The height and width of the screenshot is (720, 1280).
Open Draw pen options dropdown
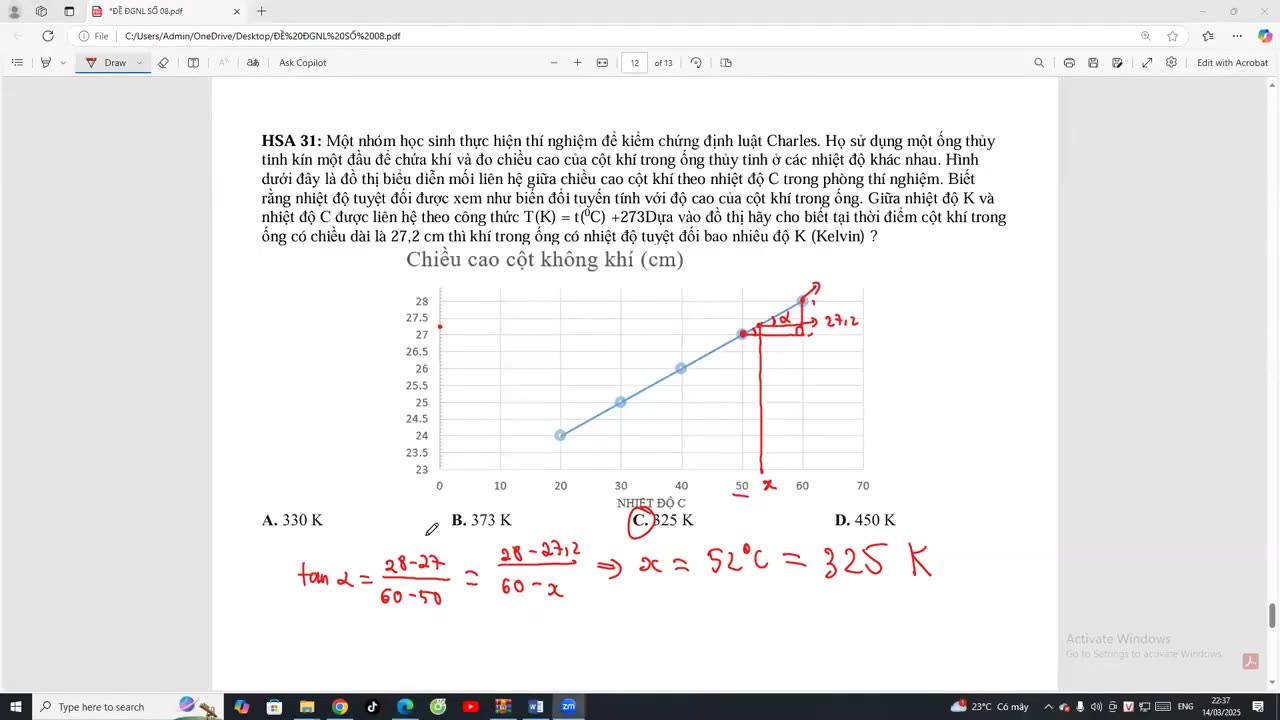139,62
